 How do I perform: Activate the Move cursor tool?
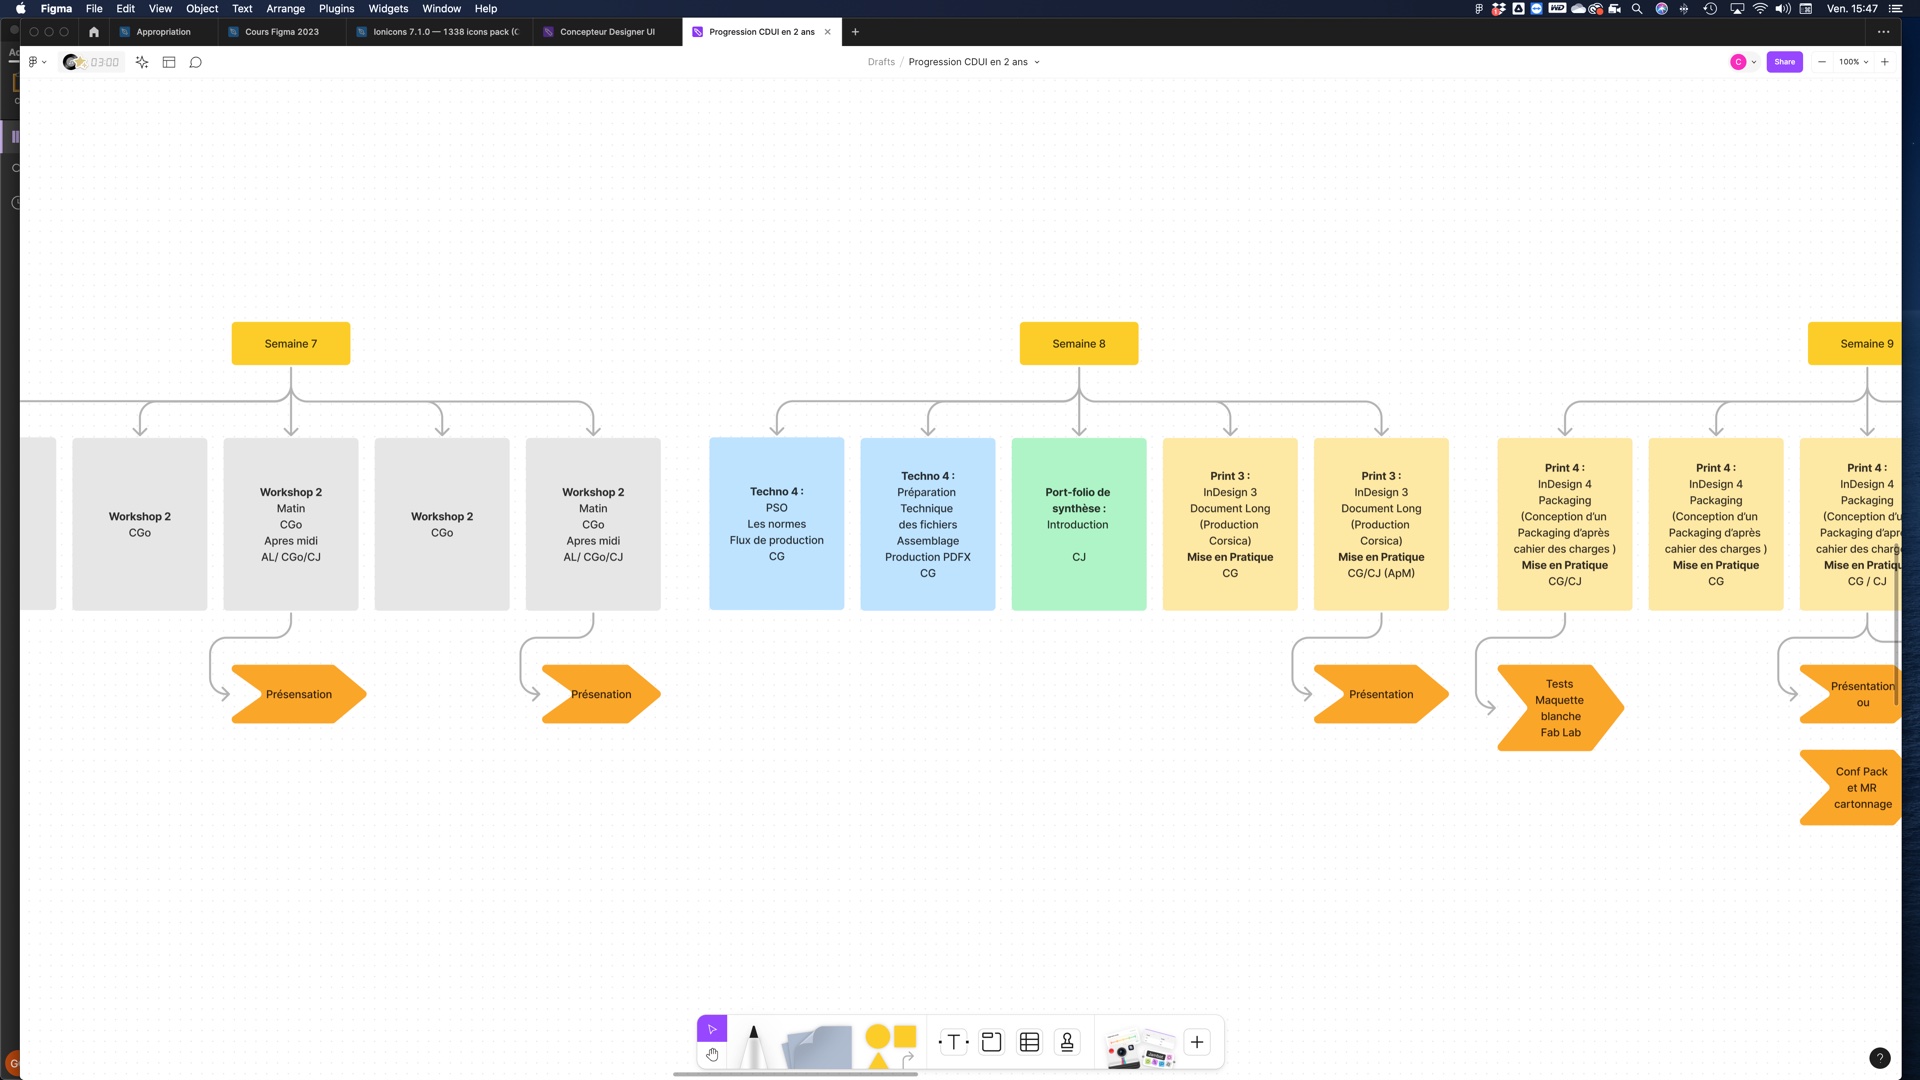pyautogui.click(x=712, y=1029)
